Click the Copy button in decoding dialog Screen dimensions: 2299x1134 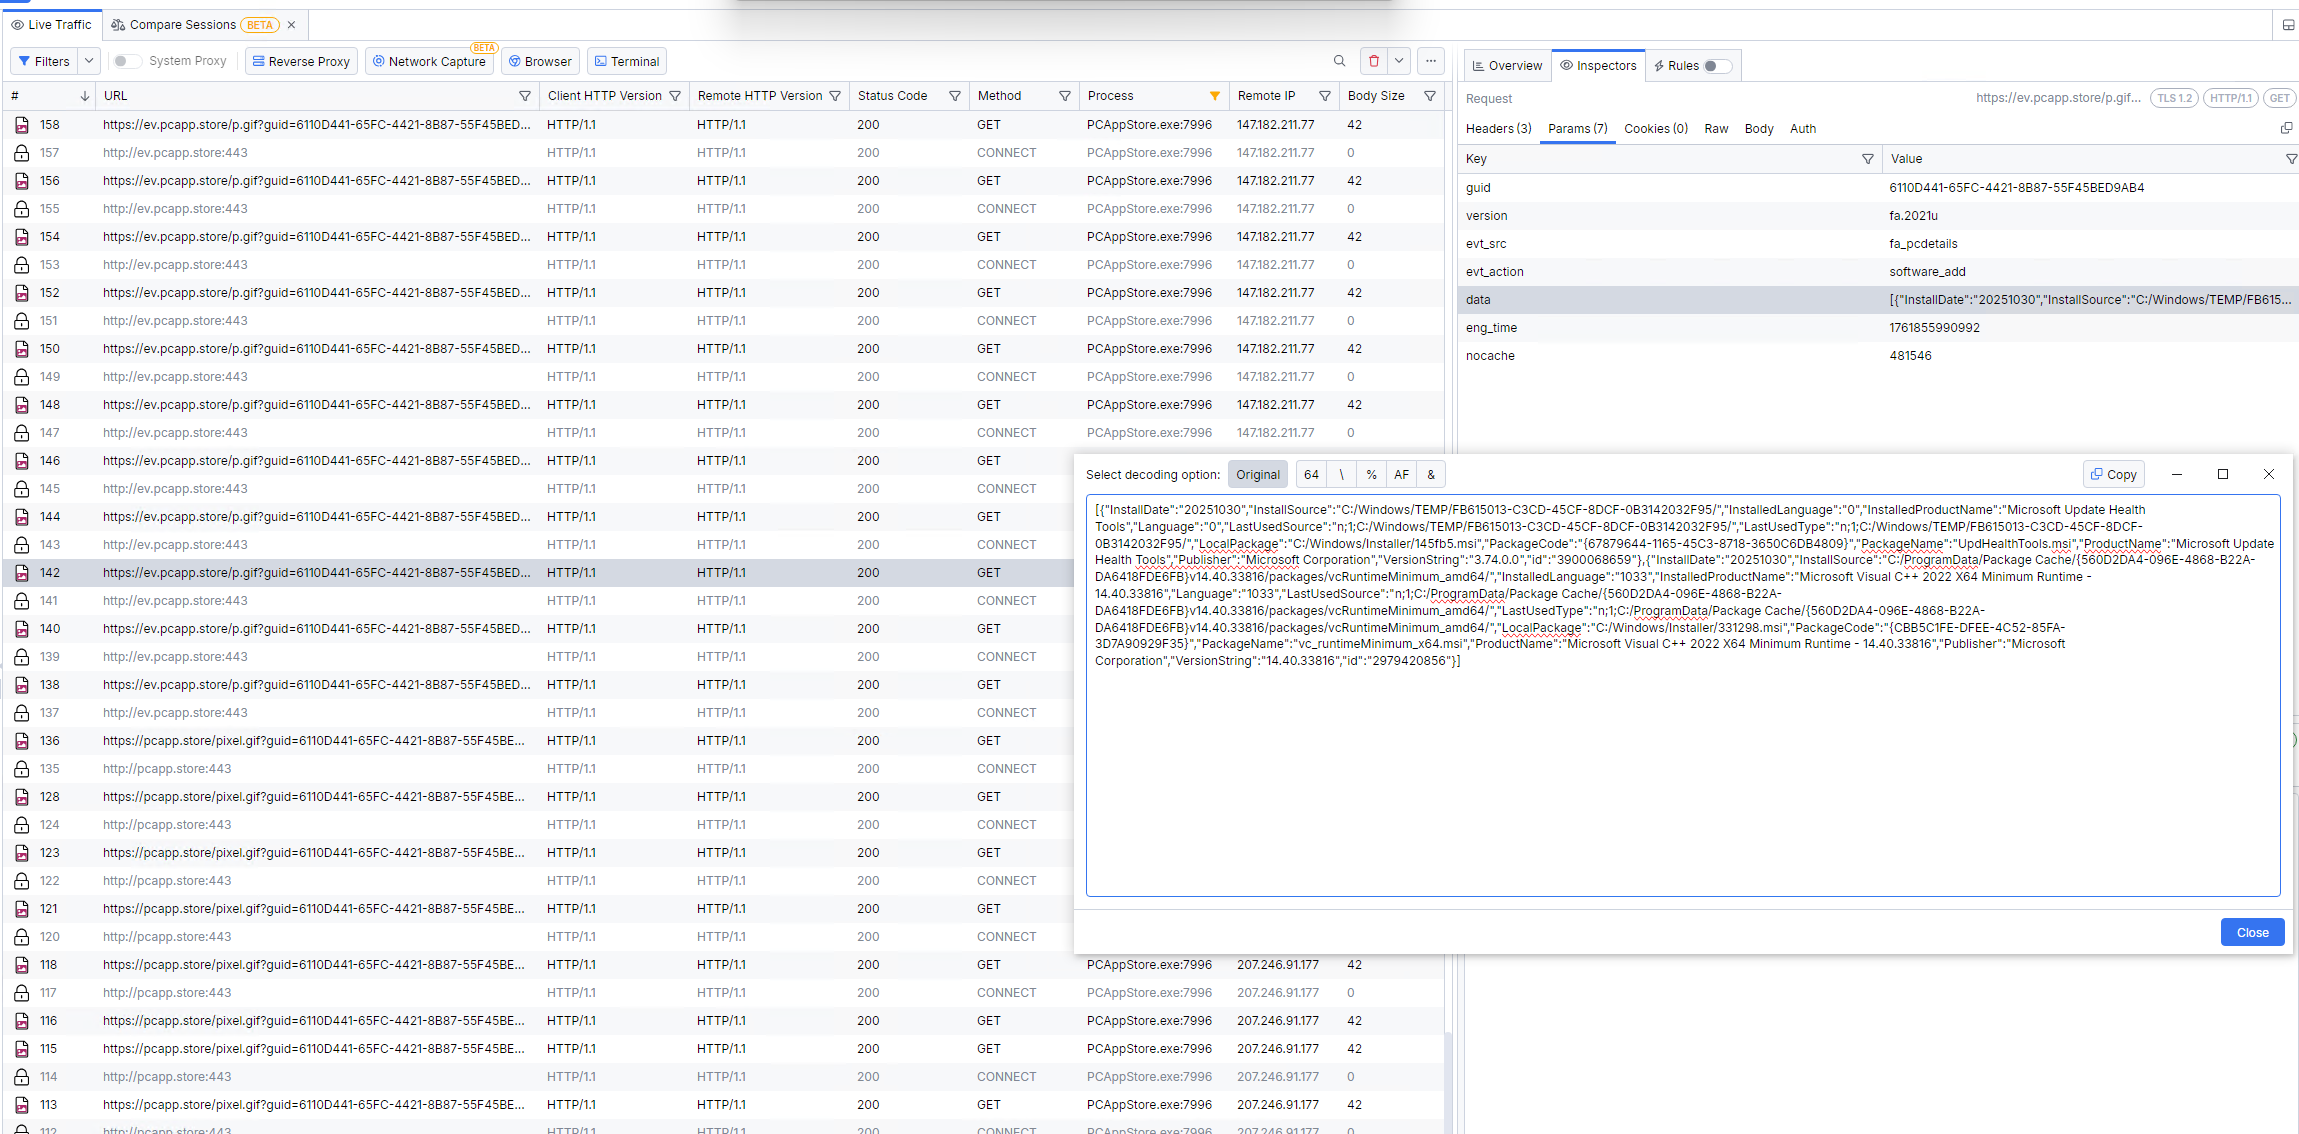(2113, 475)
